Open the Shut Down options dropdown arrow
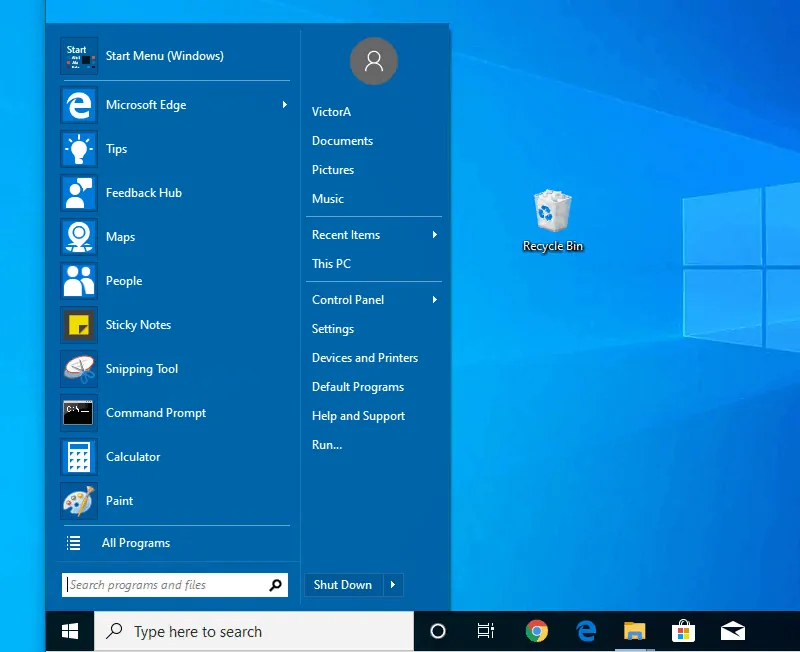 pos(393,584)
